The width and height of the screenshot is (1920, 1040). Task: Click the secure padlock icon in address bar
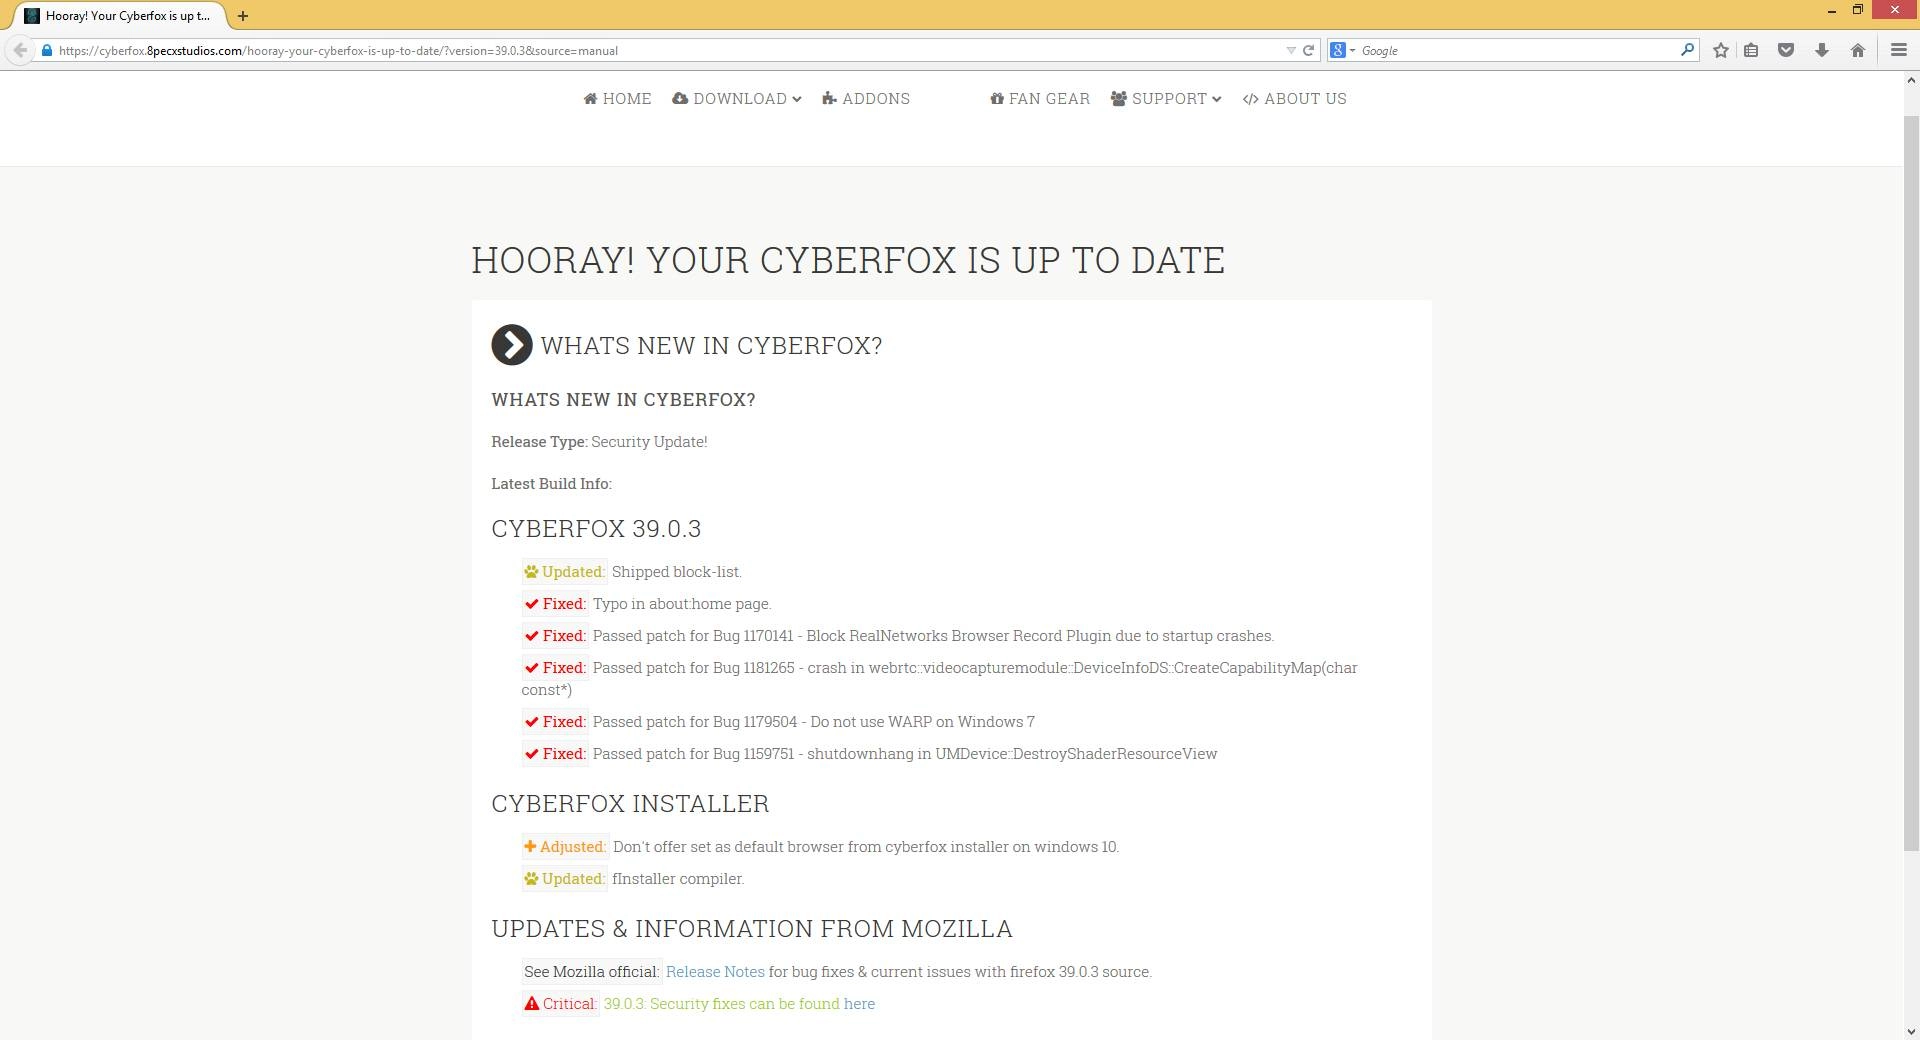coord(46,50)
